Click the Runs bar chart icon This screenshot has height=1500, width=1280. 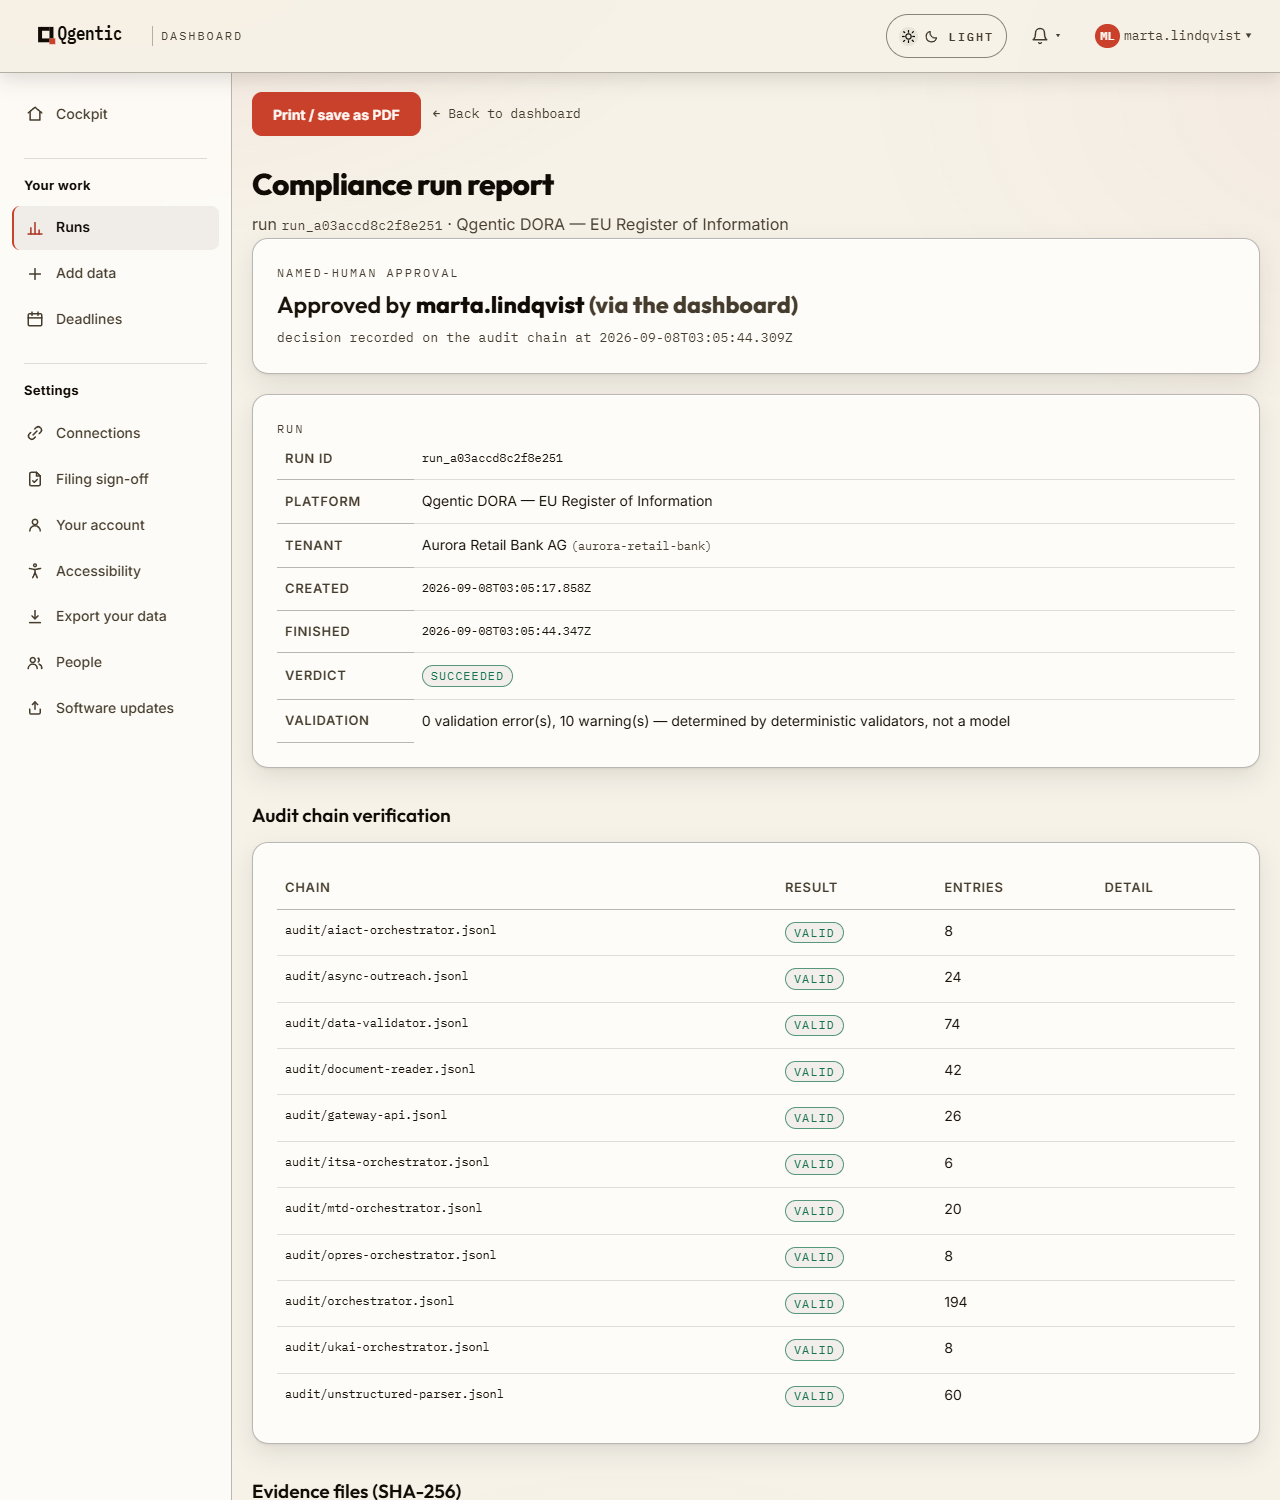[35, 228]
